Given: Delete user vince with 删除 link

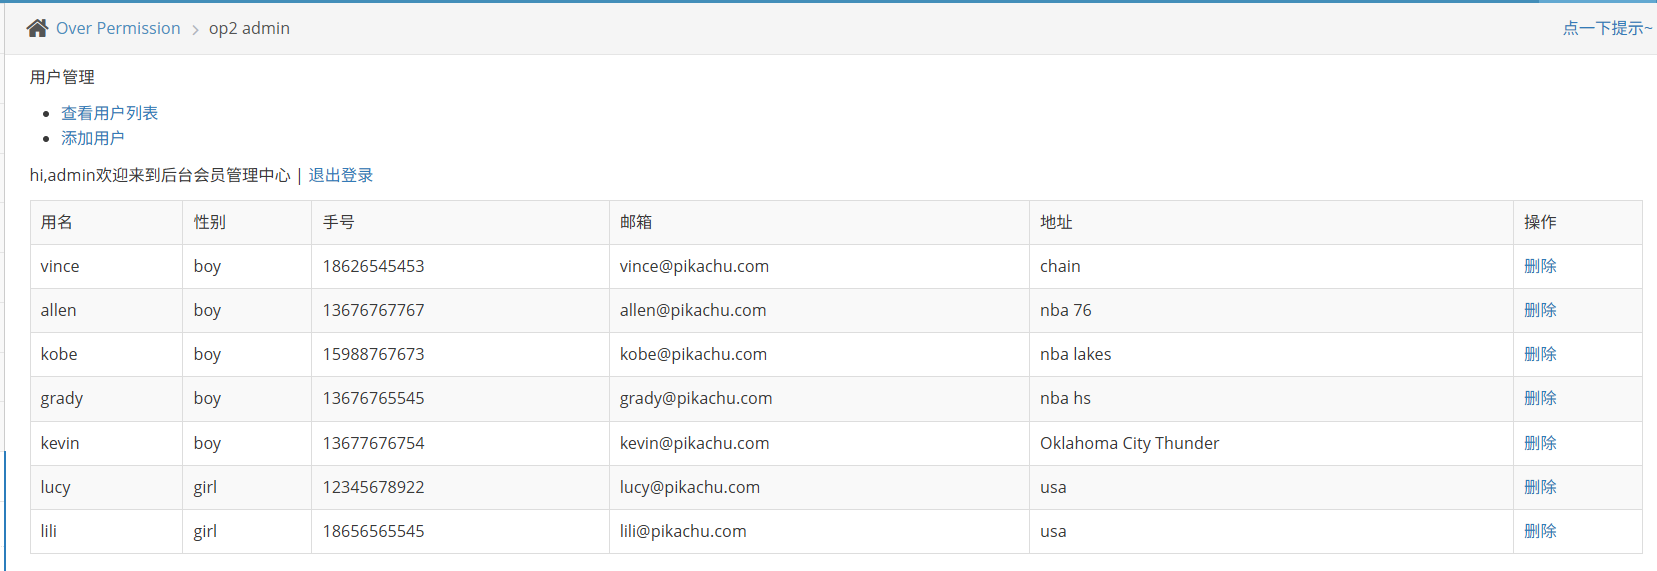Looking at the screenshot, I should click(x=1540, y=266).
